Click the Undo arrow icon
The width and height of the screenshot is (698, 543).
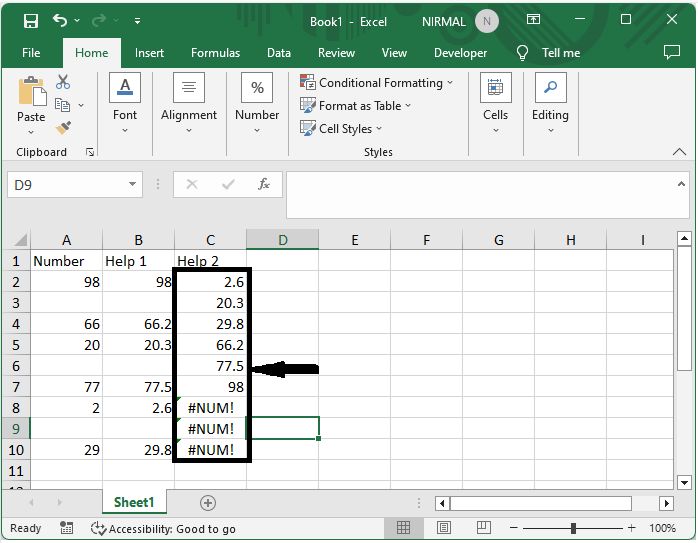[60, 20]
